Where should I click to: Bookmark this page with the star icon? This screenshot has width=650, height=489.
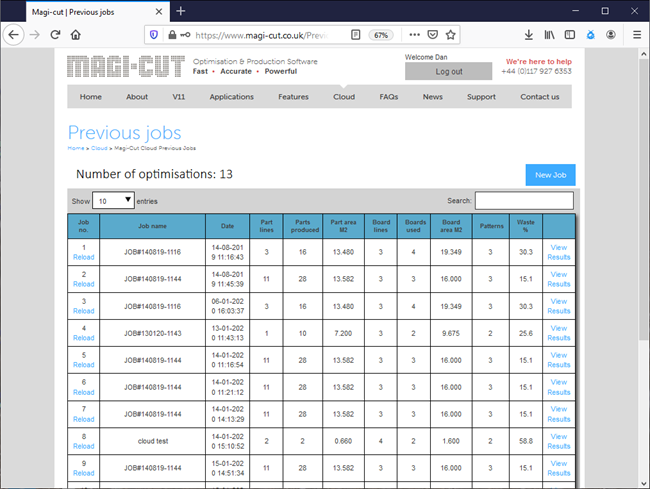451,34
